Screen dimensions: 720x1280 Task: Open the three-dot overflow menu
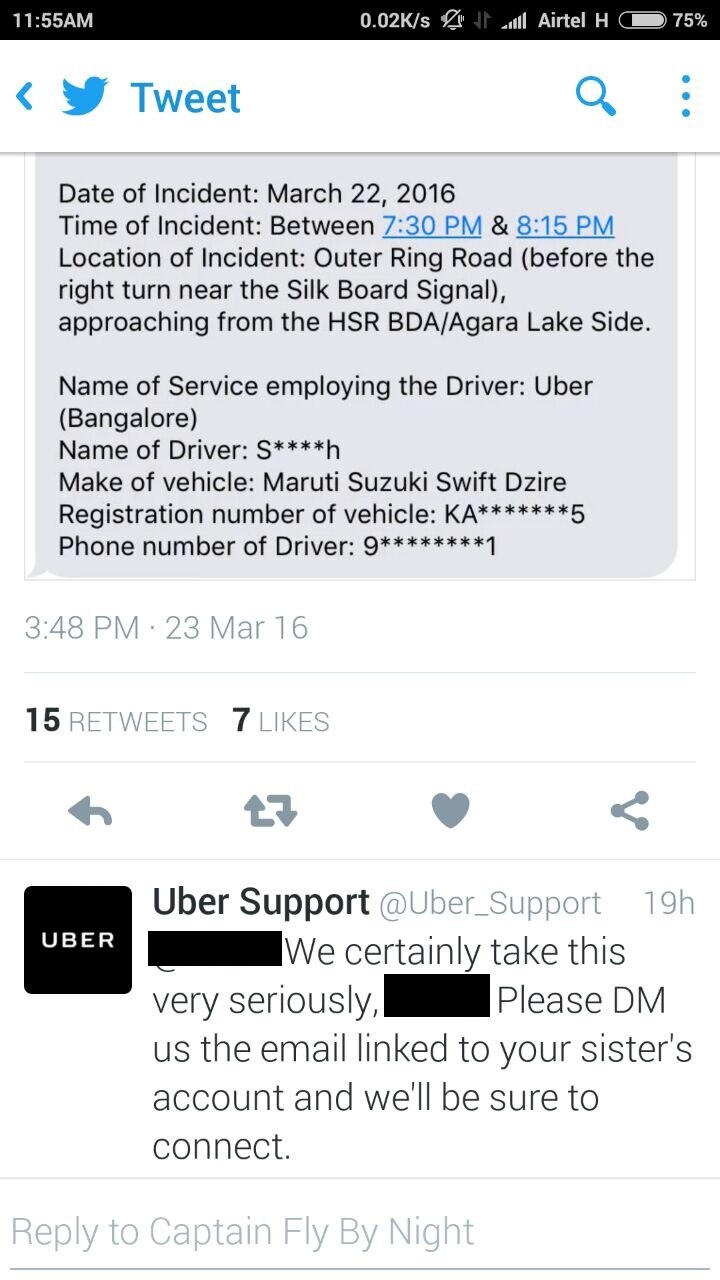click(x=685, y=97)
